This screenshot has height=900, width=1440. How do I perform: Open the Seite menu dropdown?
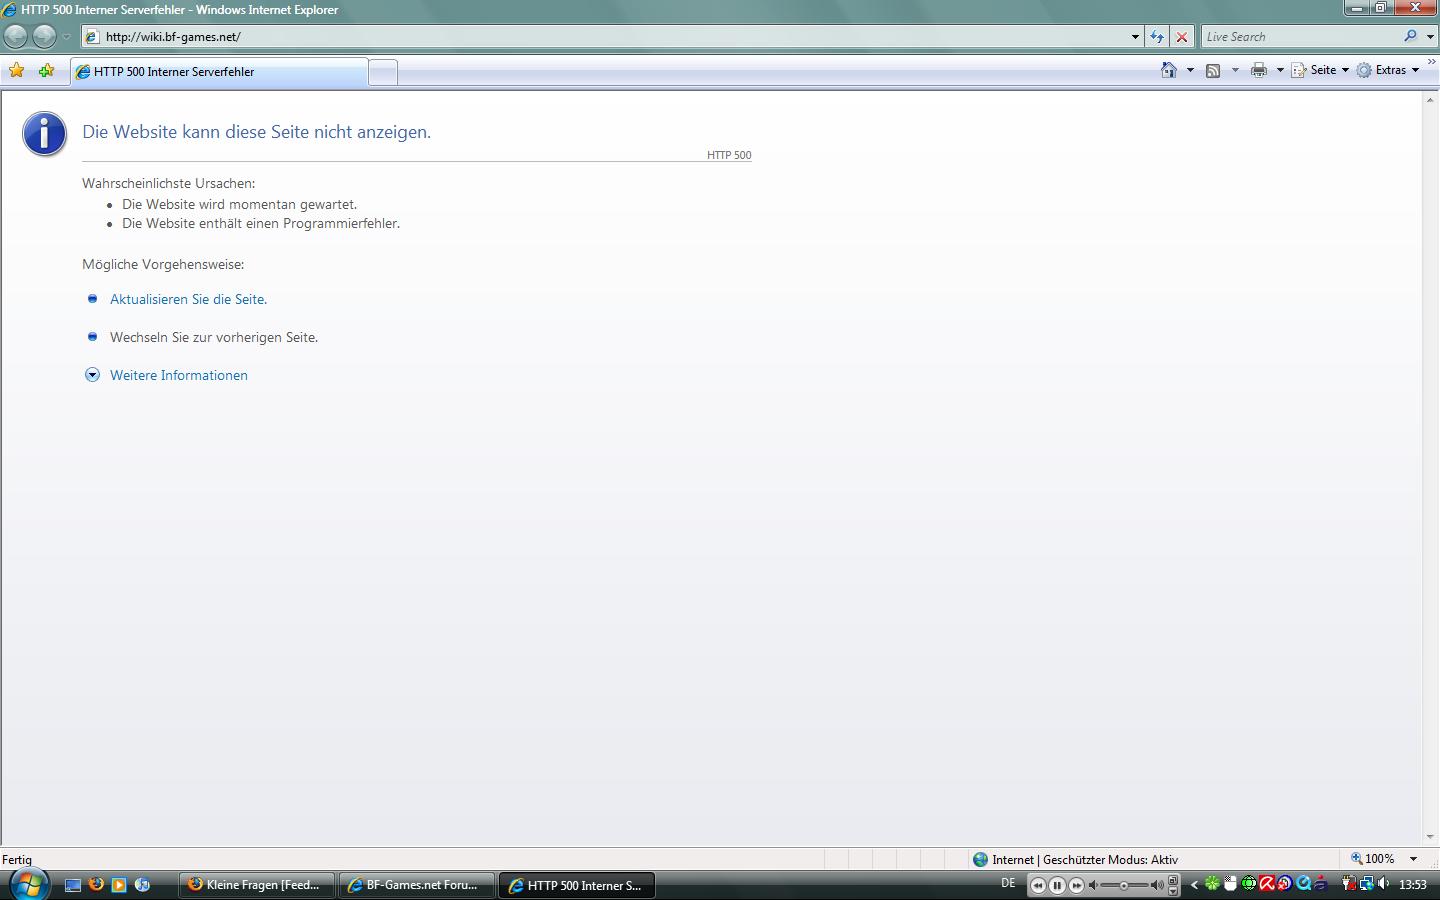[1322, 70]
